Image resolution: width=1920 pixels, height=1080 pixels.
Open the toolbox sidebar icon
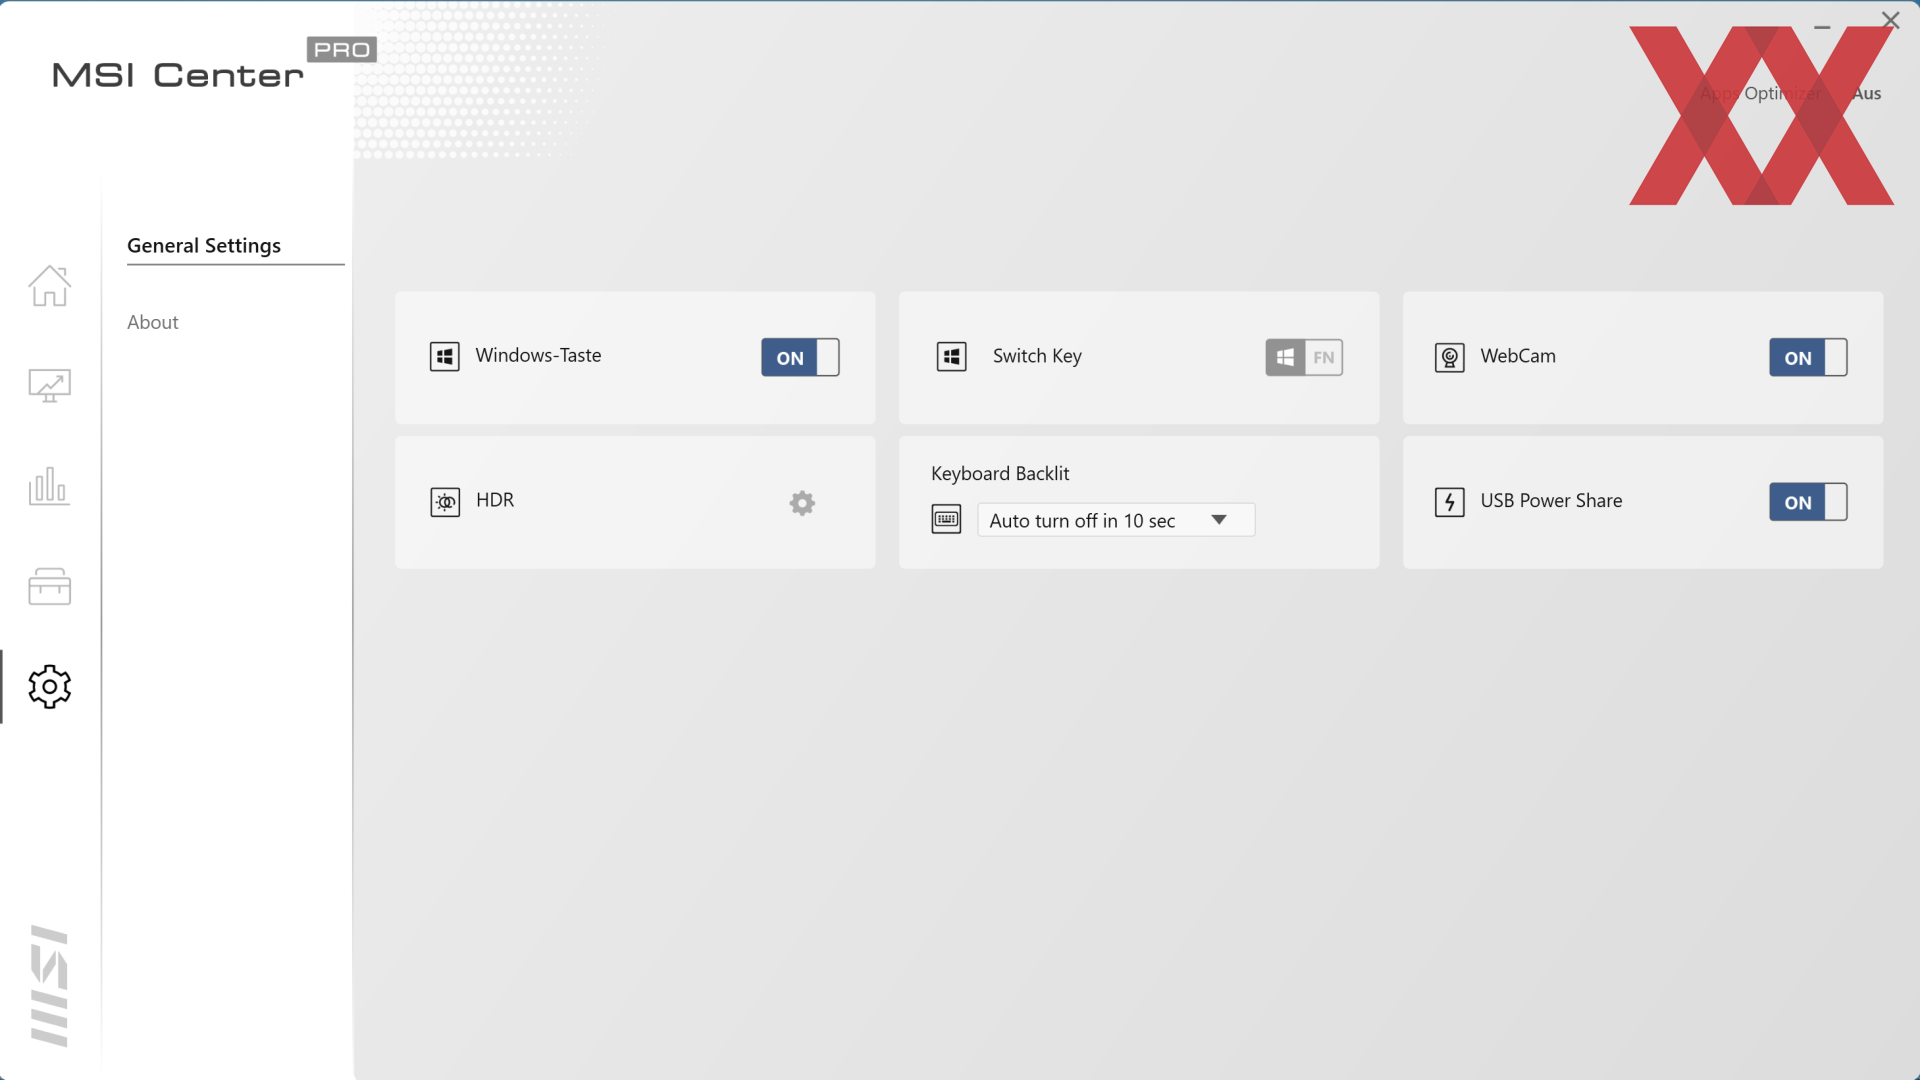(49, 586)
